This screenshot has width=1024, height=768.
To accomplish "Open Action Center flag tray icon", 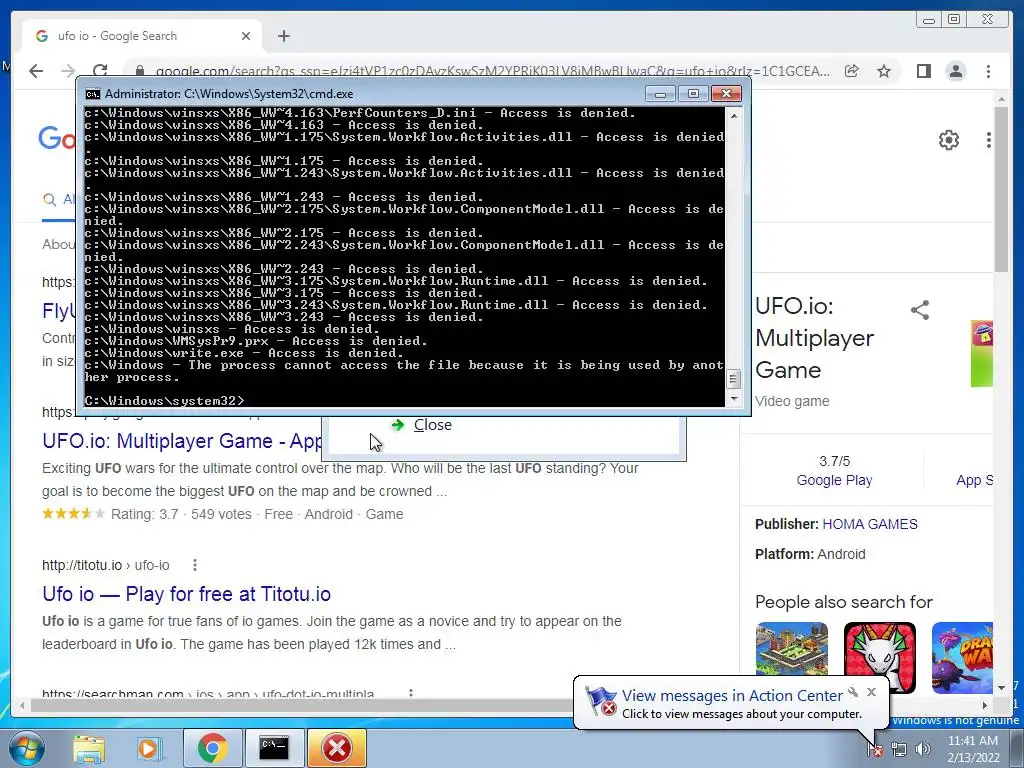I will [x=874, y=749].
